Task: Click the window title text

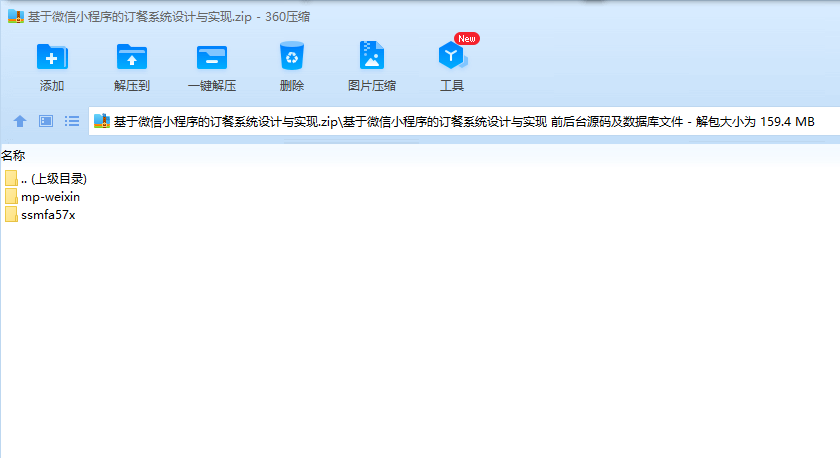Action: click(169, 17)
